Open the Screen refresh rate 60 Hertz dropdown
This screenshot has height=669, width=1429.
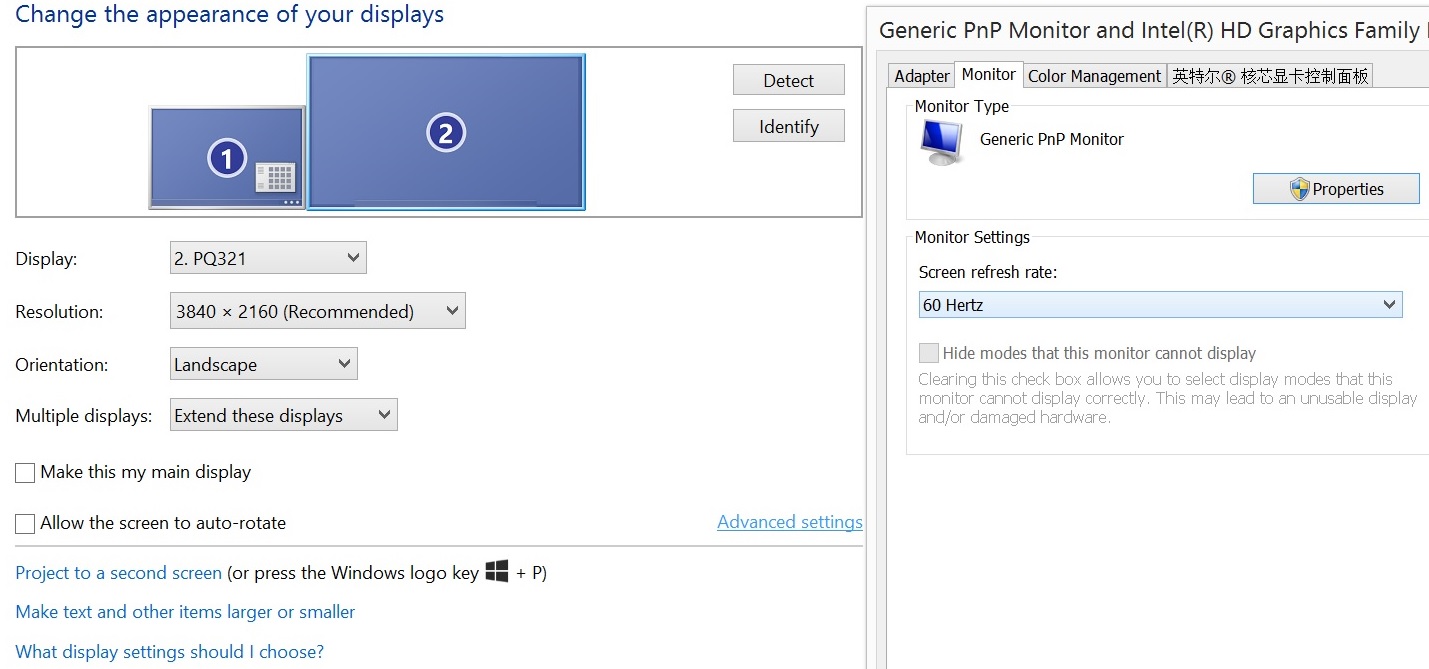click(1160, 305)
